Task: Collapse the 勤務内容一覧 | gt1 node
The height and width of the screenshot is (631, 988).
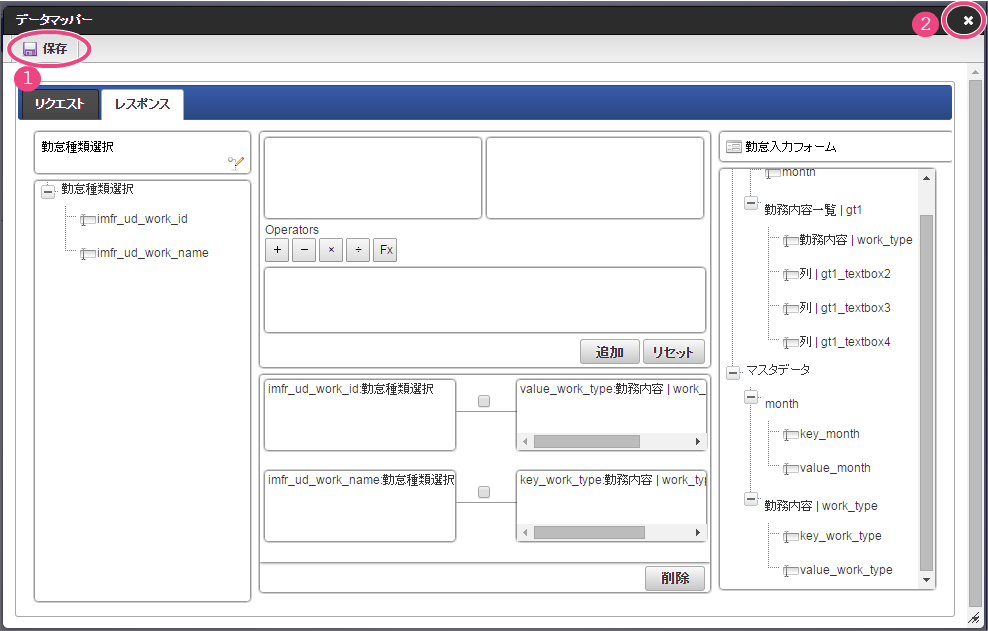Action: point(751,203)
